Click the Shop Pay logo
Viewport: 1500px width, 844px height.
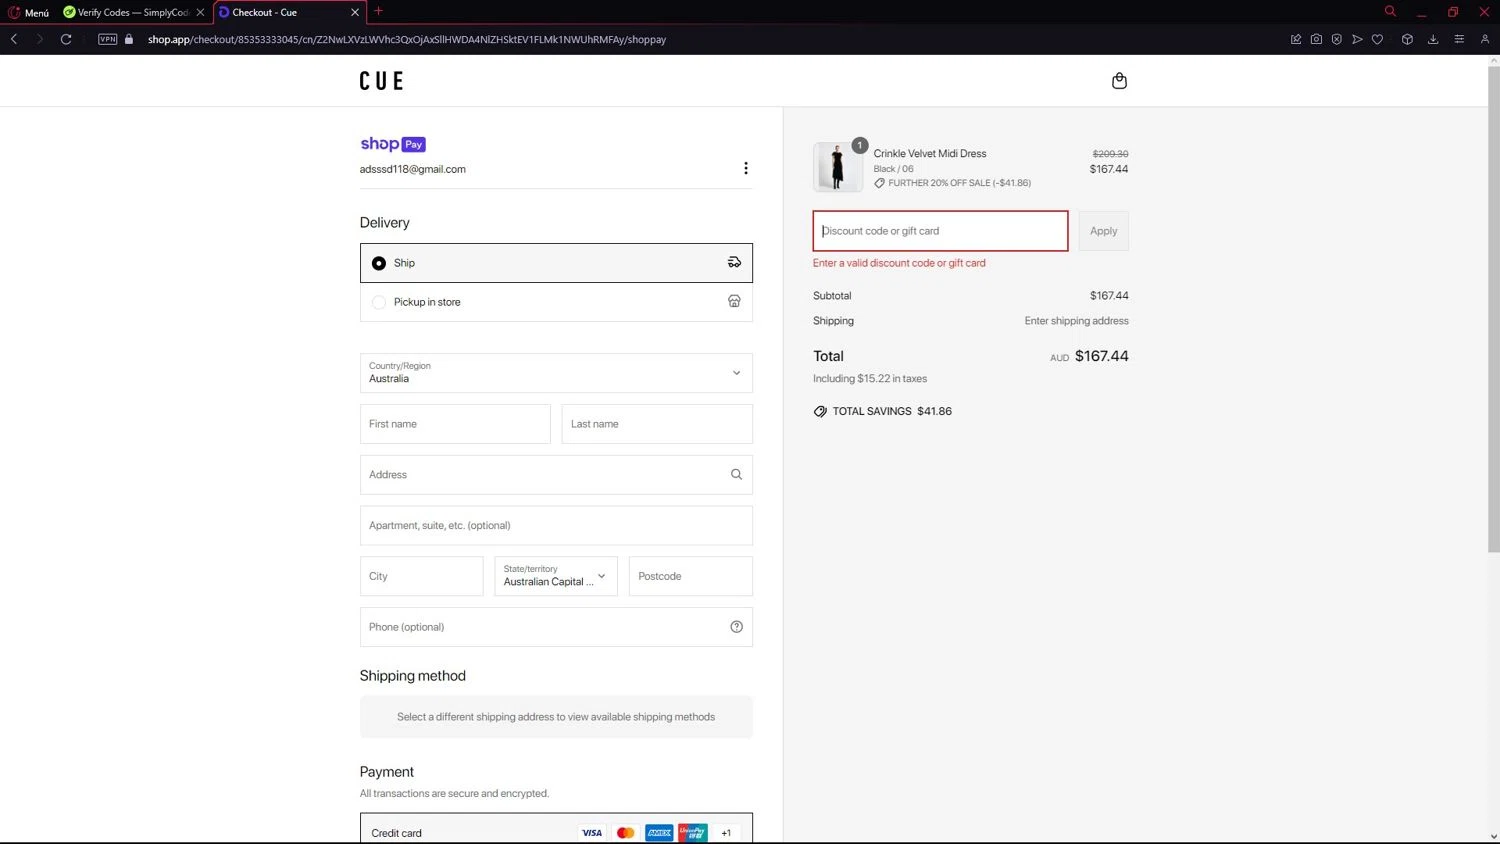[393, 144]
